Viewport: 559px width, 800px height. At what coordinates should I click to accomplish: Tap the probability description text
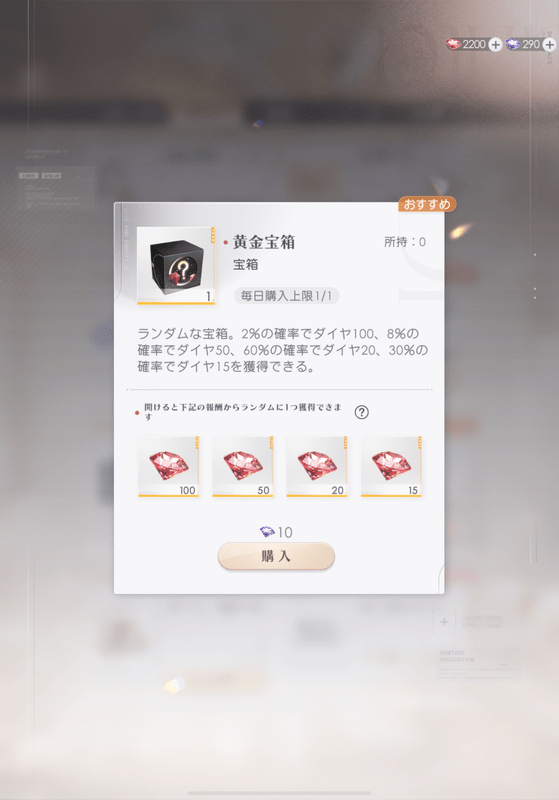[283, 350]
